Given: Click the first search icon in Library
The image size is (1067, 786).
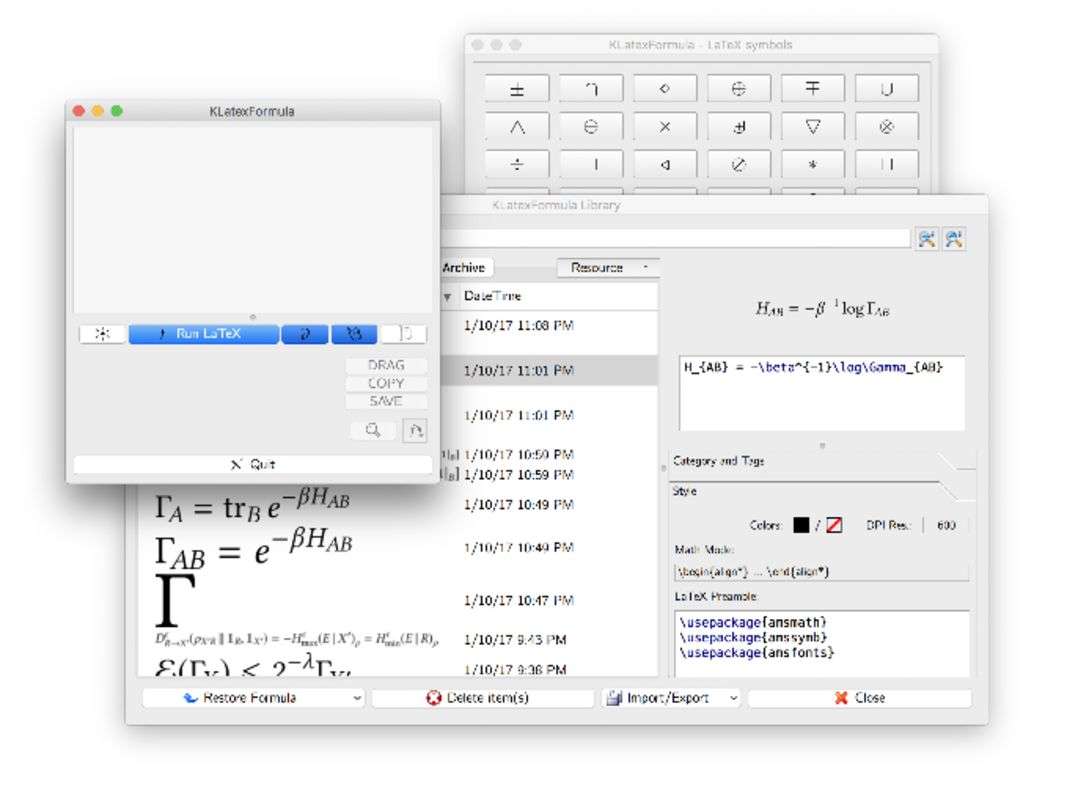Looking at the screenshot, I should [926, 239].
